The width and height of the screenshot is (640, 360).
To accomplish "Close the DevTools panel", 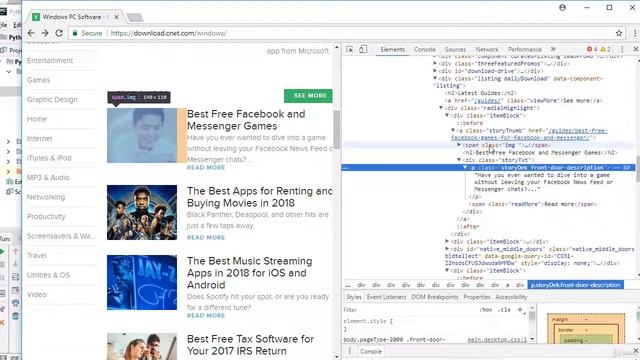I will pos(636,49).
